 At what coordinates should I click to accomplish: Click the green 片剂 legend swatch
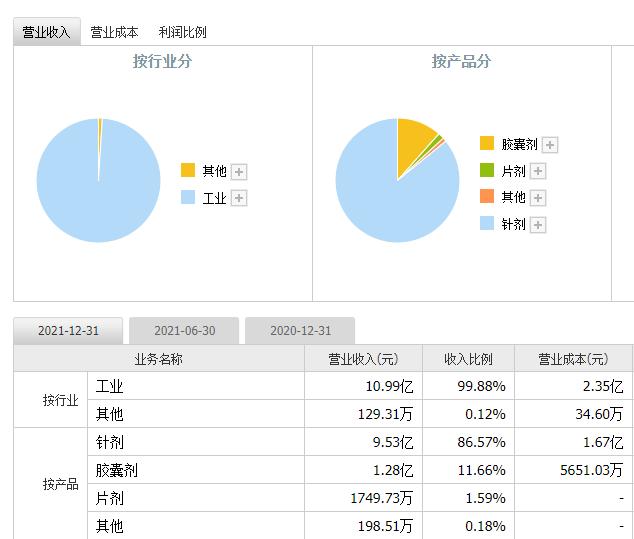click(x=487, y=170)
